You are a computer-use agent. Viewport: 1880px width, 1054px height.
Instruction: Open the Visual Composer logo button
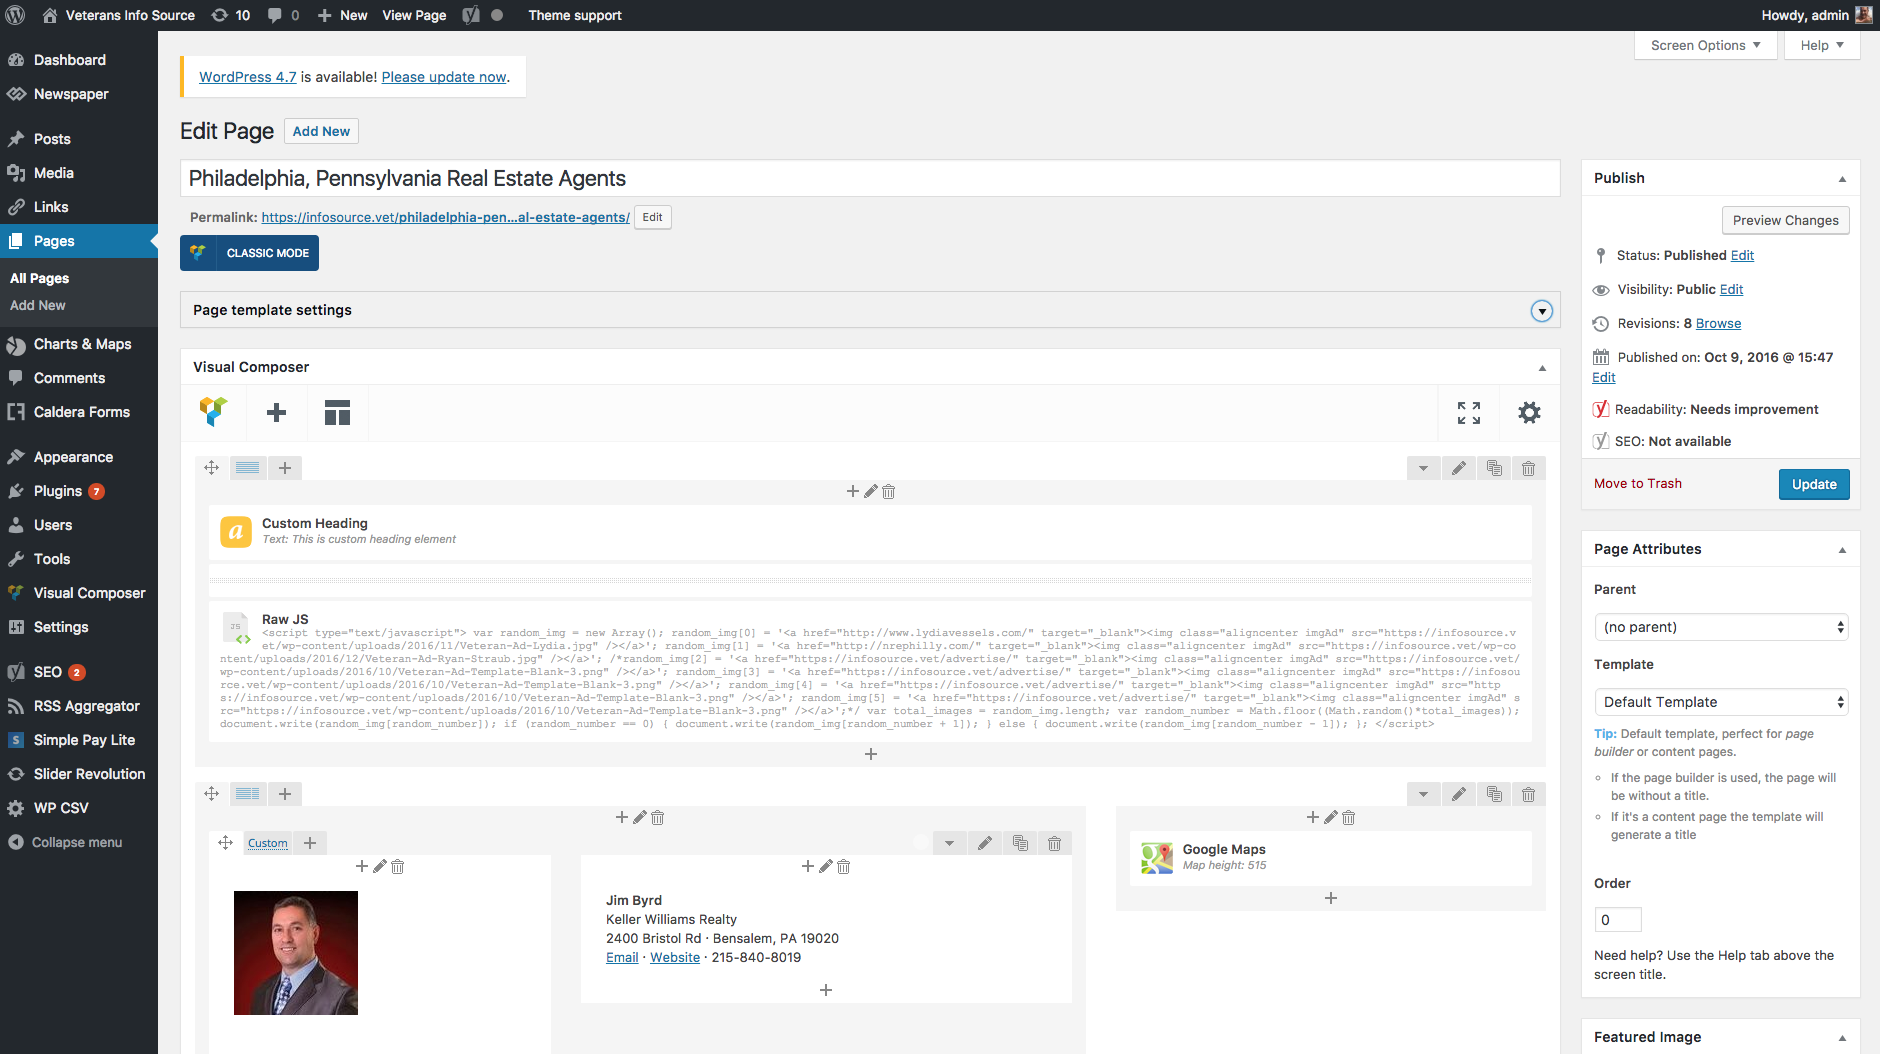click(213, 412)
